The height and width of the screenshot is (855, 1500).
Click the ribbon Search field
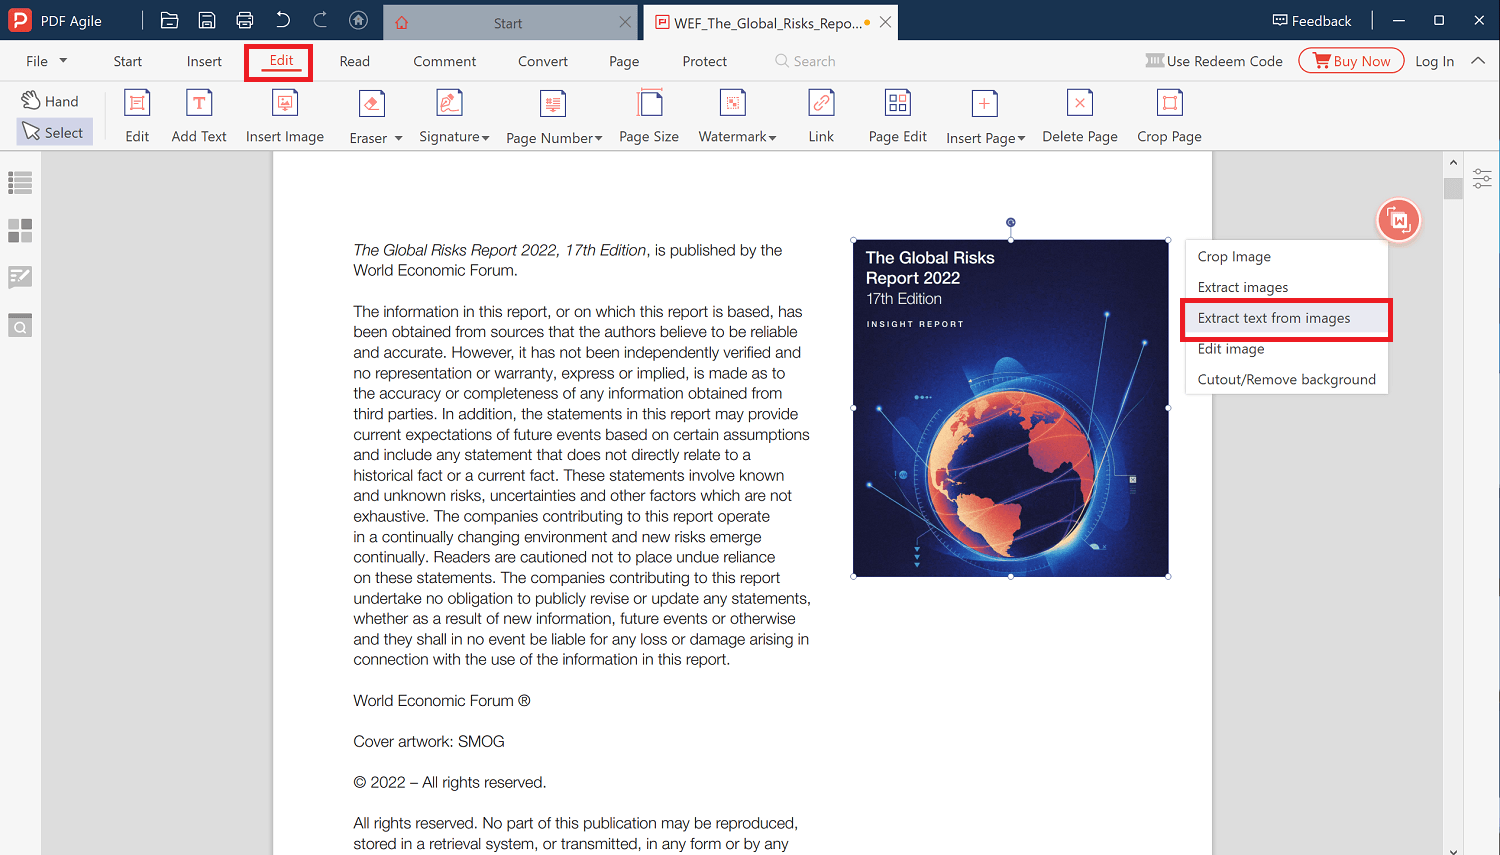pos(805,61)
